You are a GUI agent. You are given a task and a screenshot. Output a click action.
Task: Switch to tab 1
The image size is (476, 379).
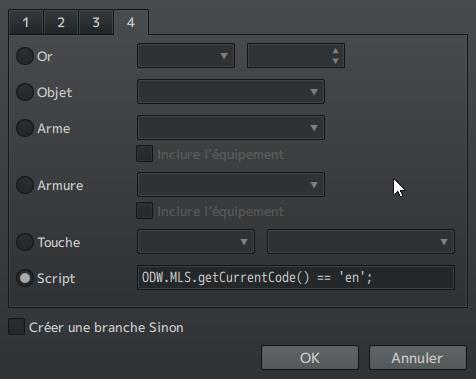tap(26, 22)
